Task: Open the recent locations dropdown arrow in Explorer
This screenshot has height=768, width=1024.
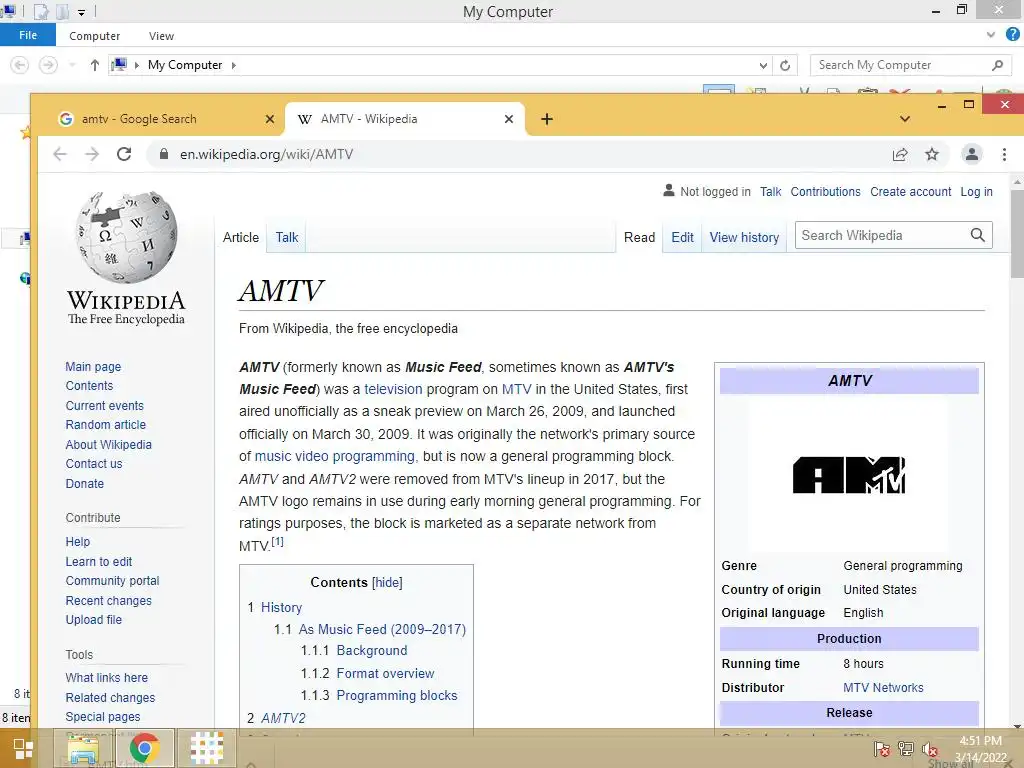Action: point(72,65)
